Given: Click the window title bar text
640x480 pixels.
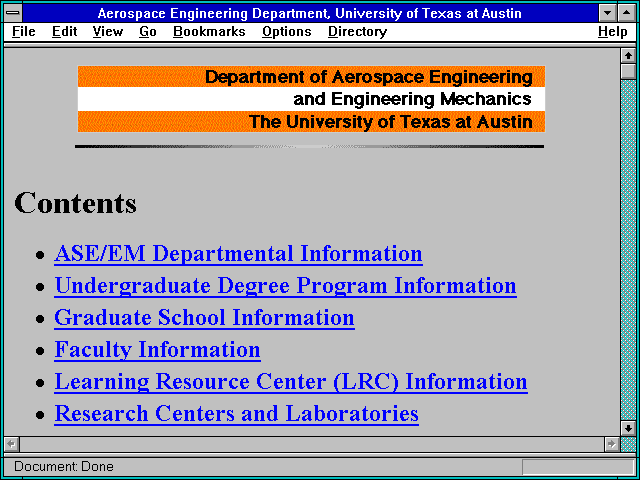Looking at the screenshot, I should [309, 13].
